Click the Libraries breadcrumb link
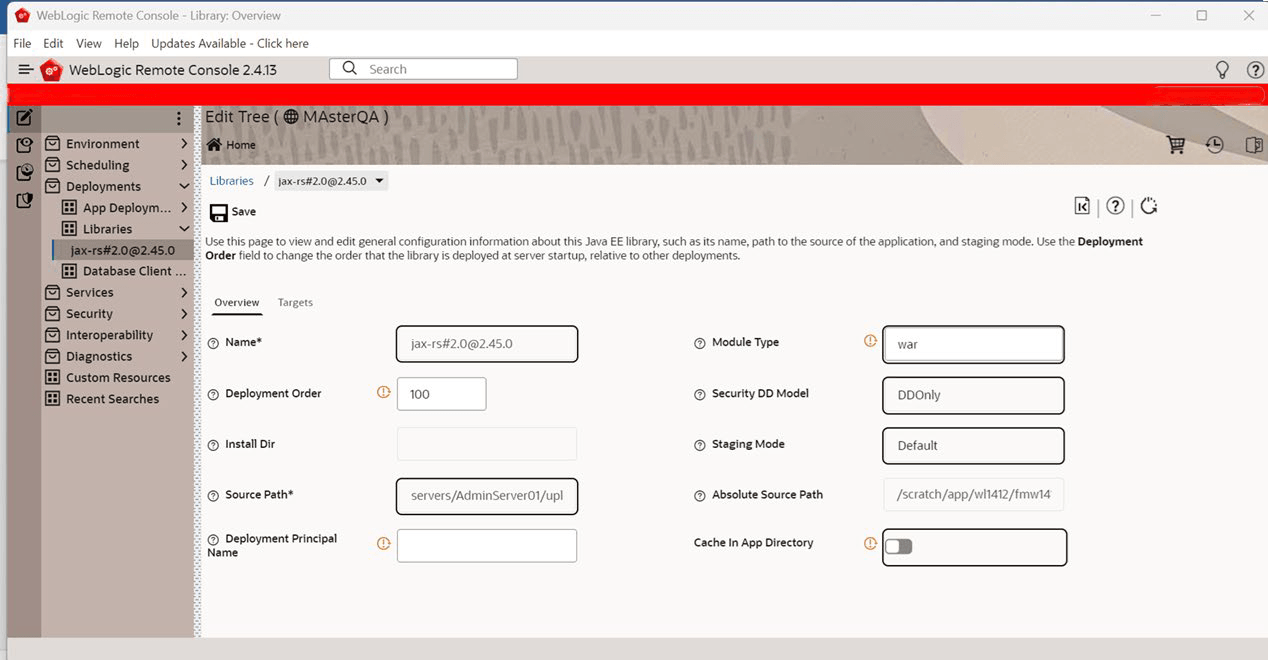1268x661 pixels. coord(232,181)
